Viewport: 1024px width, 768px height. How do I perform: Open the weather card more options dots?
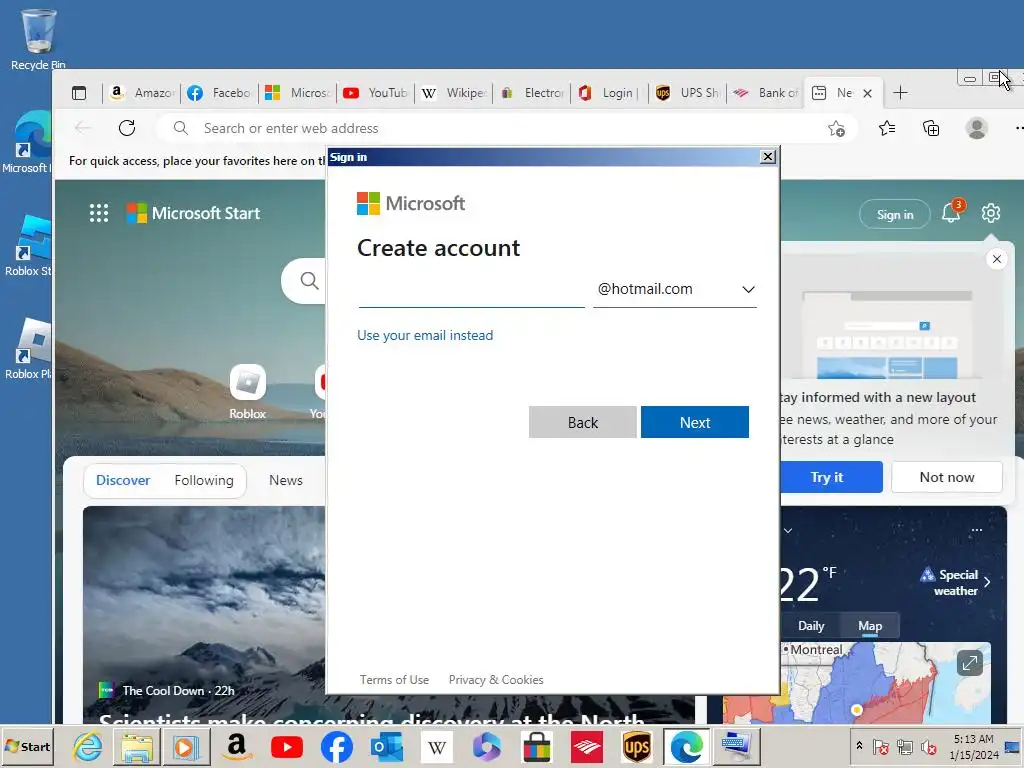coord(976,530)
